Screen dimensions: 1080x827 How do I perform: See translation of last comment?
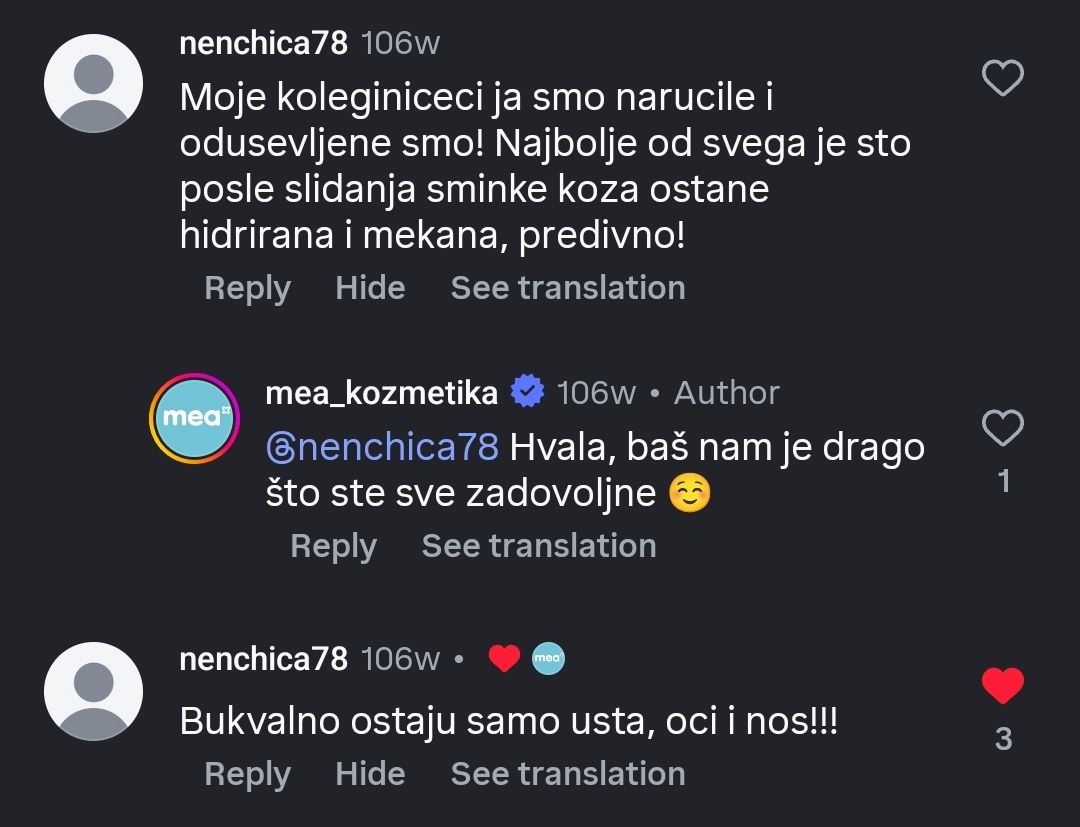(x=568, y=774)
